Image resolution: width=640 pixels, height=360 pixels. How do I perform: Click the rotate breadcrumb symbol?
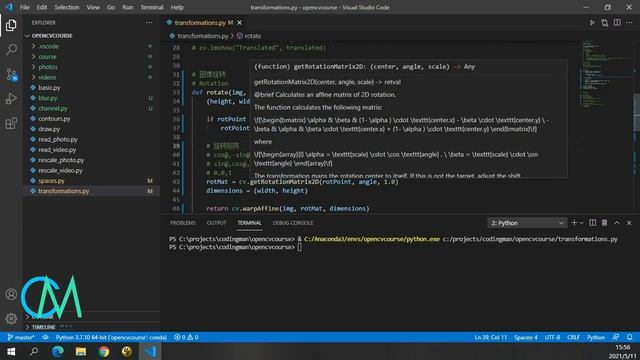(249, 36)
